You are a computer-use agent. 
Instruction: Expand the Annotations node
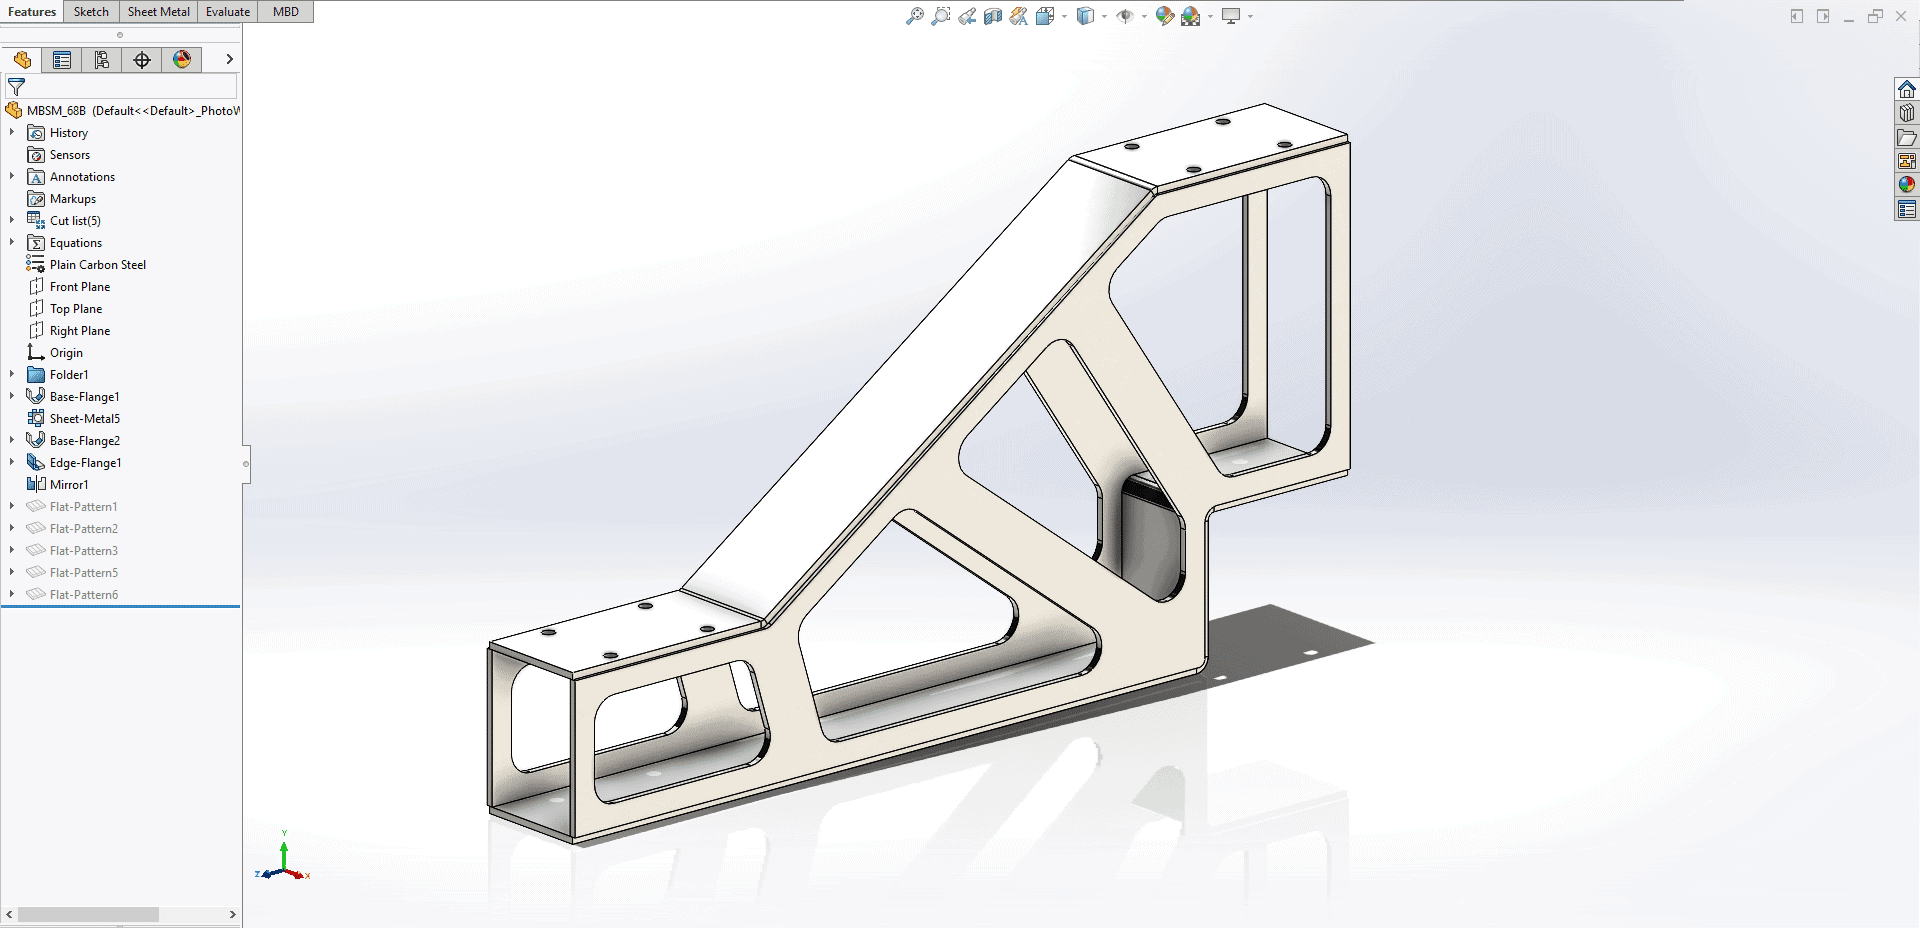(x=12, y=176)
